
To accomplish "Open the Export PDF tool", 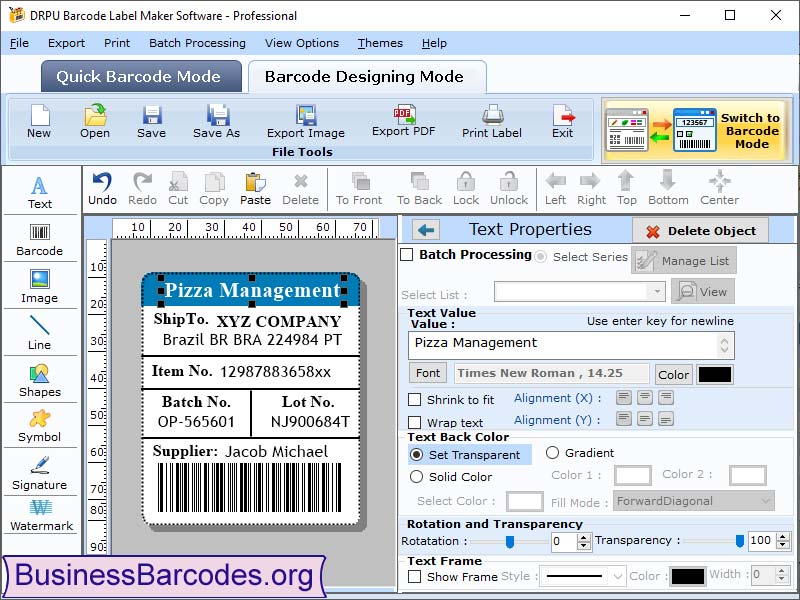I will pos(404,122).
